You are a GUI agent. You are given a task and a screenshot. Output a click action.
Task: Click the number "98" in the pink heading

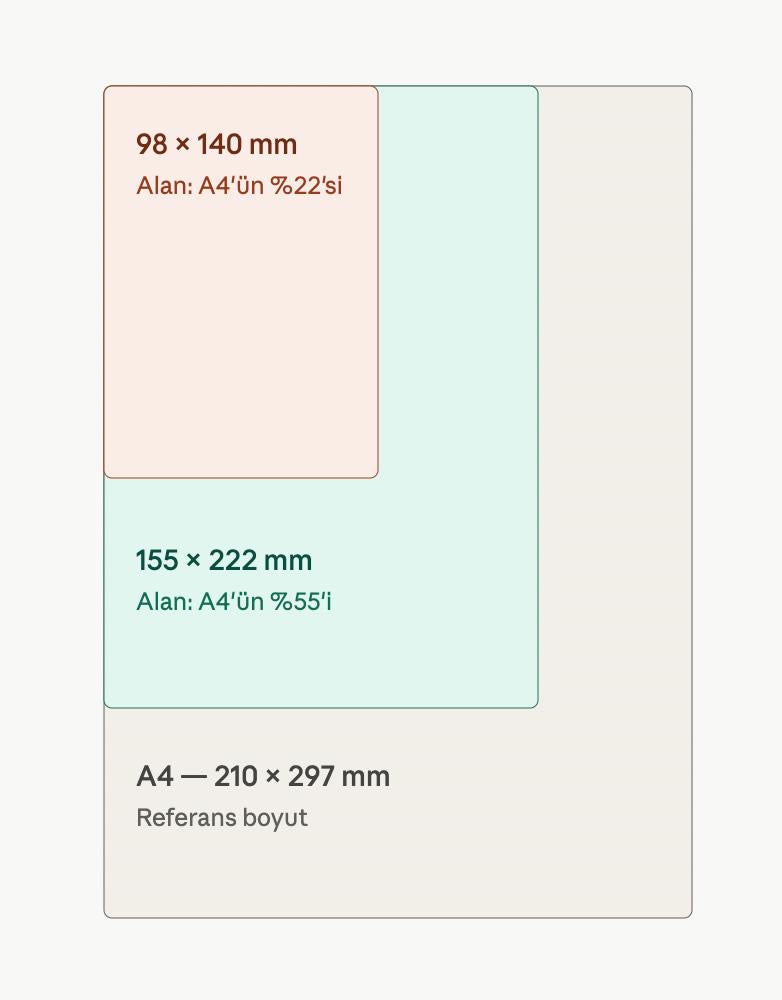pos(152,144)
